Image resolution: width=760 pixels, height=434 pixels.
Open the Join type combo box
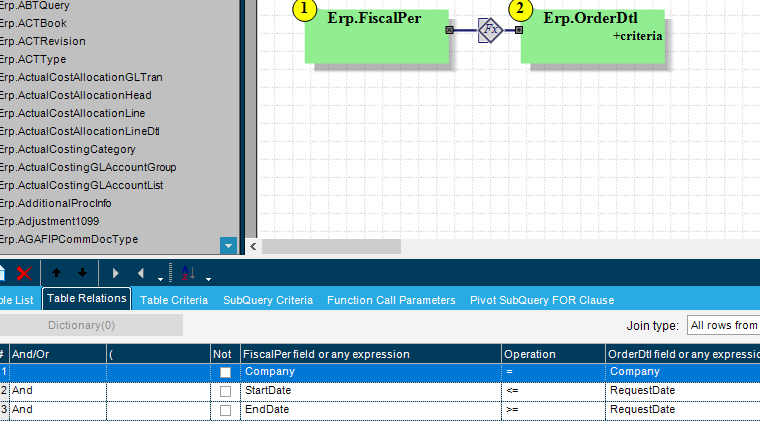click(723, 325)
